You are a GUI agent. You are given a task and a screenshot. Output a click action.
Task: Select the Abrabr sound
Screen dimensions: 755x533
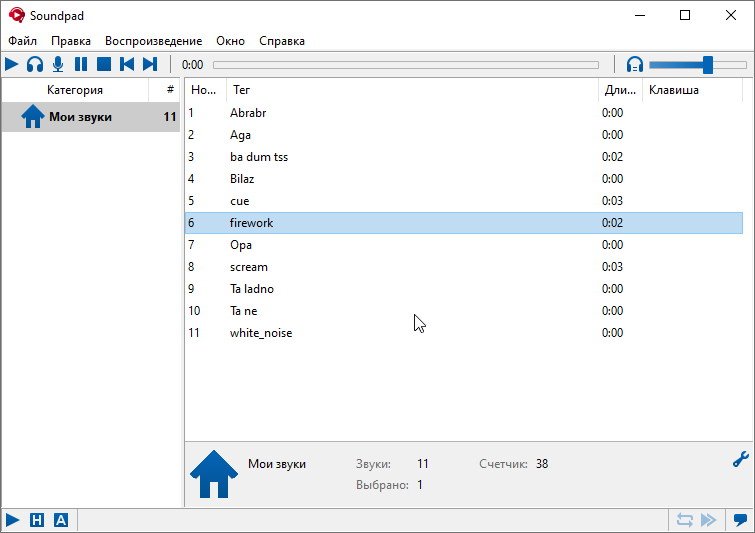tap(464, 113)
